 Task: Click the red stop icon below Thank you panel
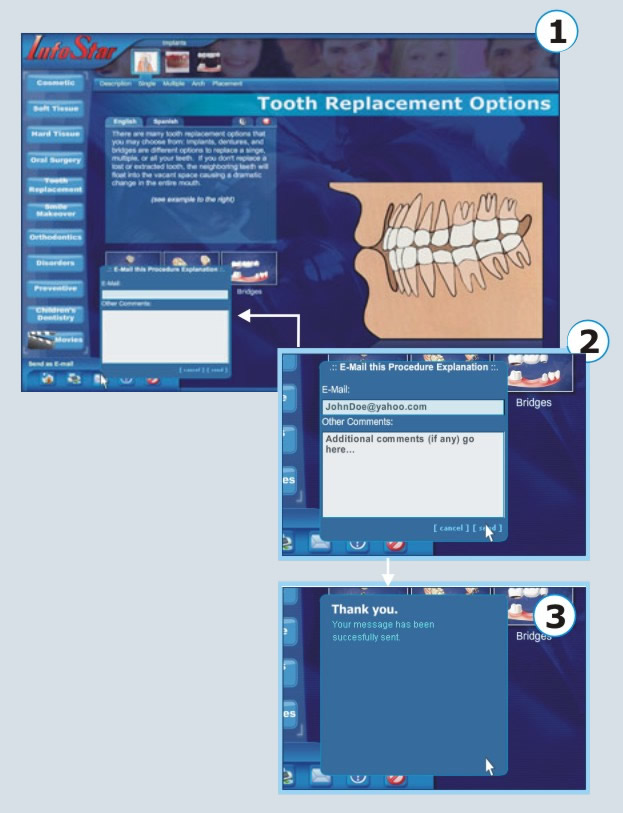pos(395,779)
